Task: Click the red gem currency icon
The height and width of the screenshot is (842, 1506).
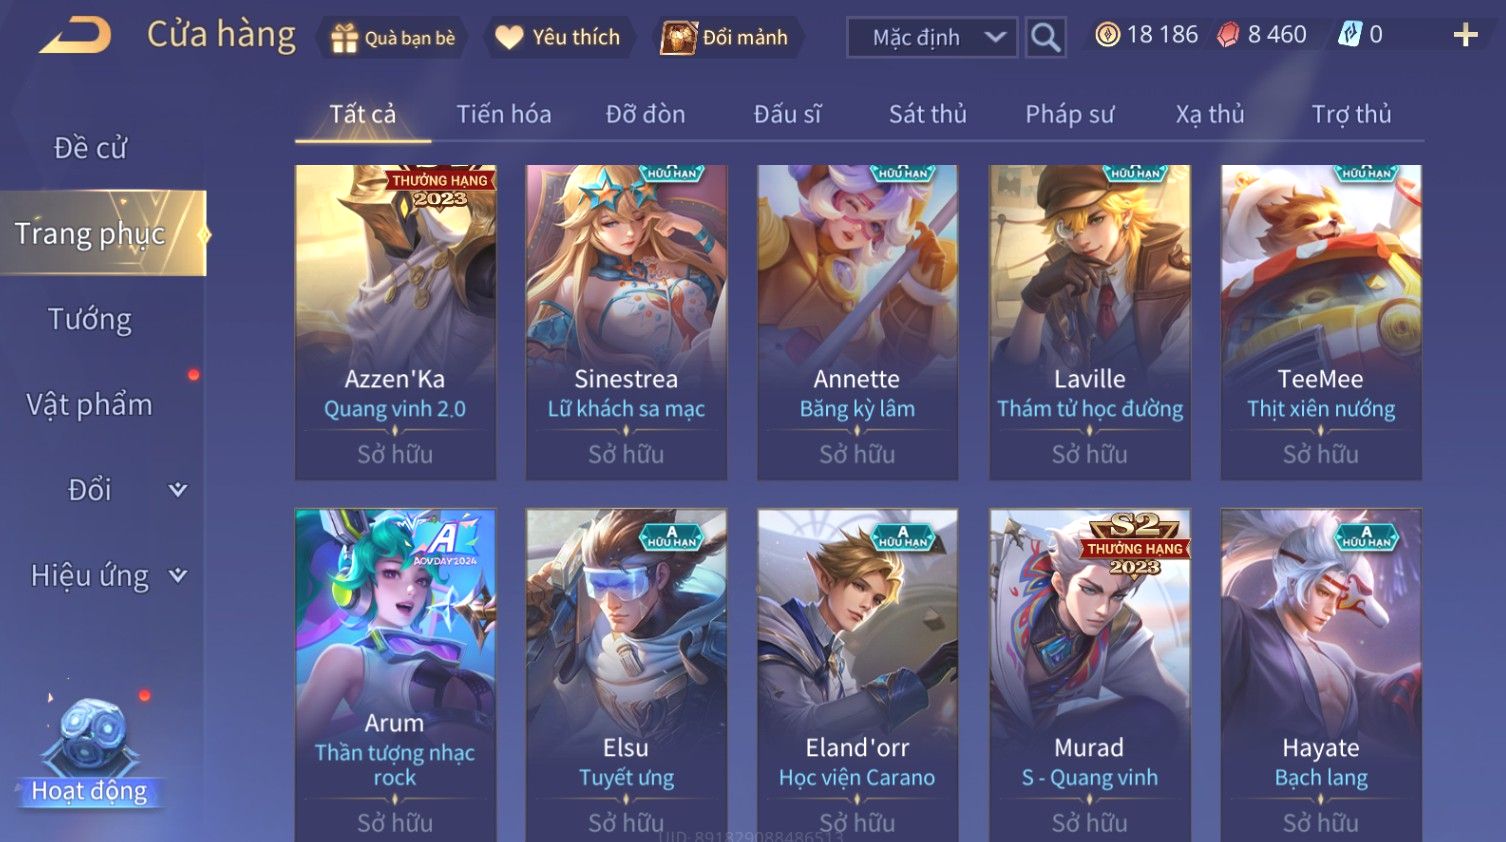Action: click(x=1228, y=35)
